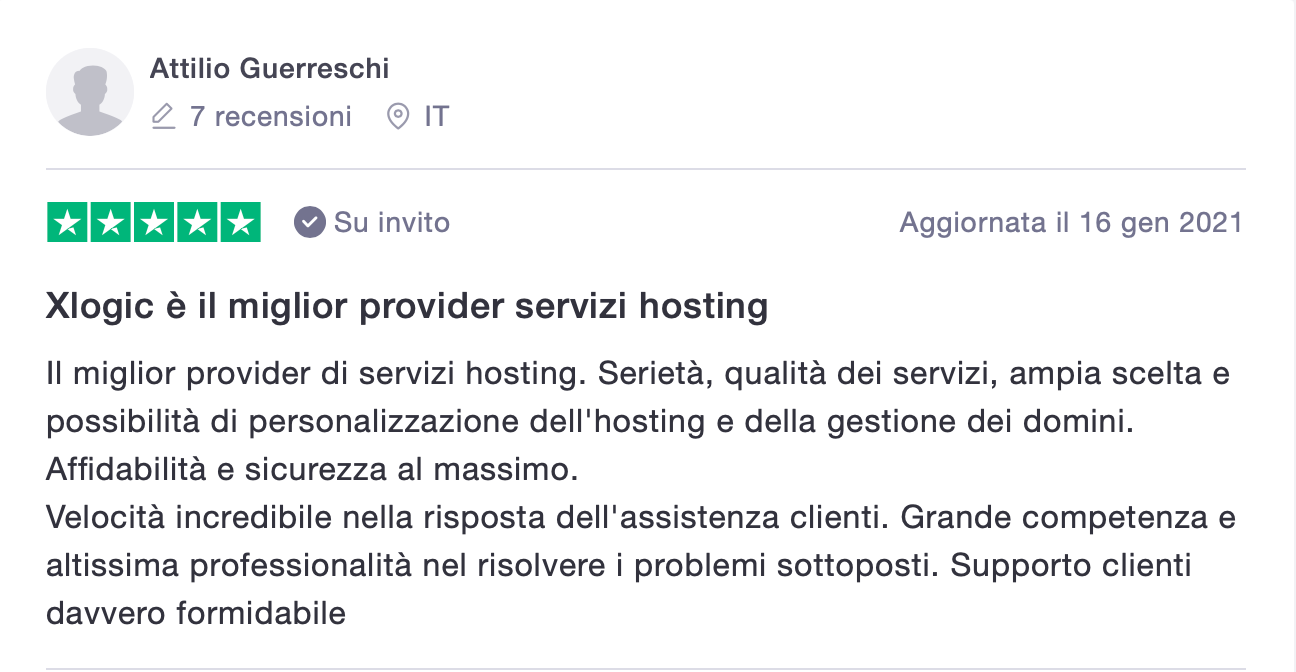Click the sentence about Velocità incredibile nella risposta
The image size is (1296, 672).
[470, 518]
